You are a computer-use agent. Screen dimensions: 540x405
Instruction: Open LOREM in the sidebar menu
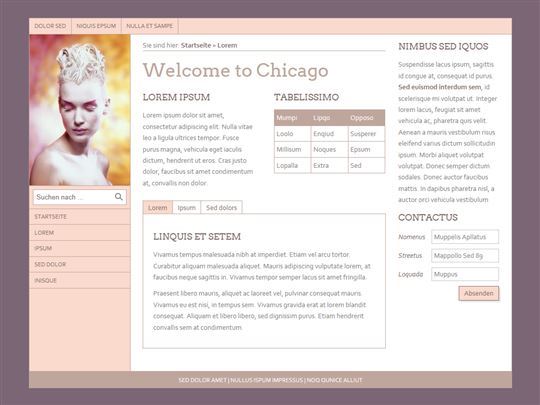point(80,233)
